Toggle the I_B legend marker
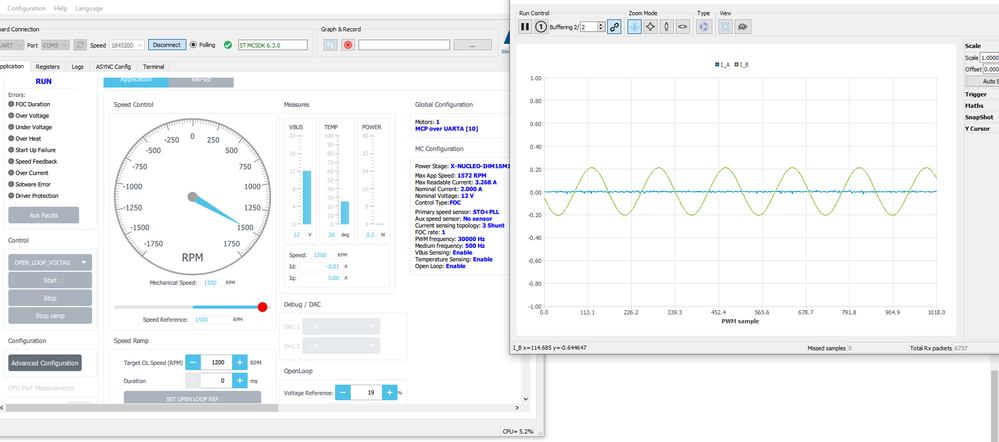Image resolution: width=999 pixels, height=442 pixels. [737, 65]
